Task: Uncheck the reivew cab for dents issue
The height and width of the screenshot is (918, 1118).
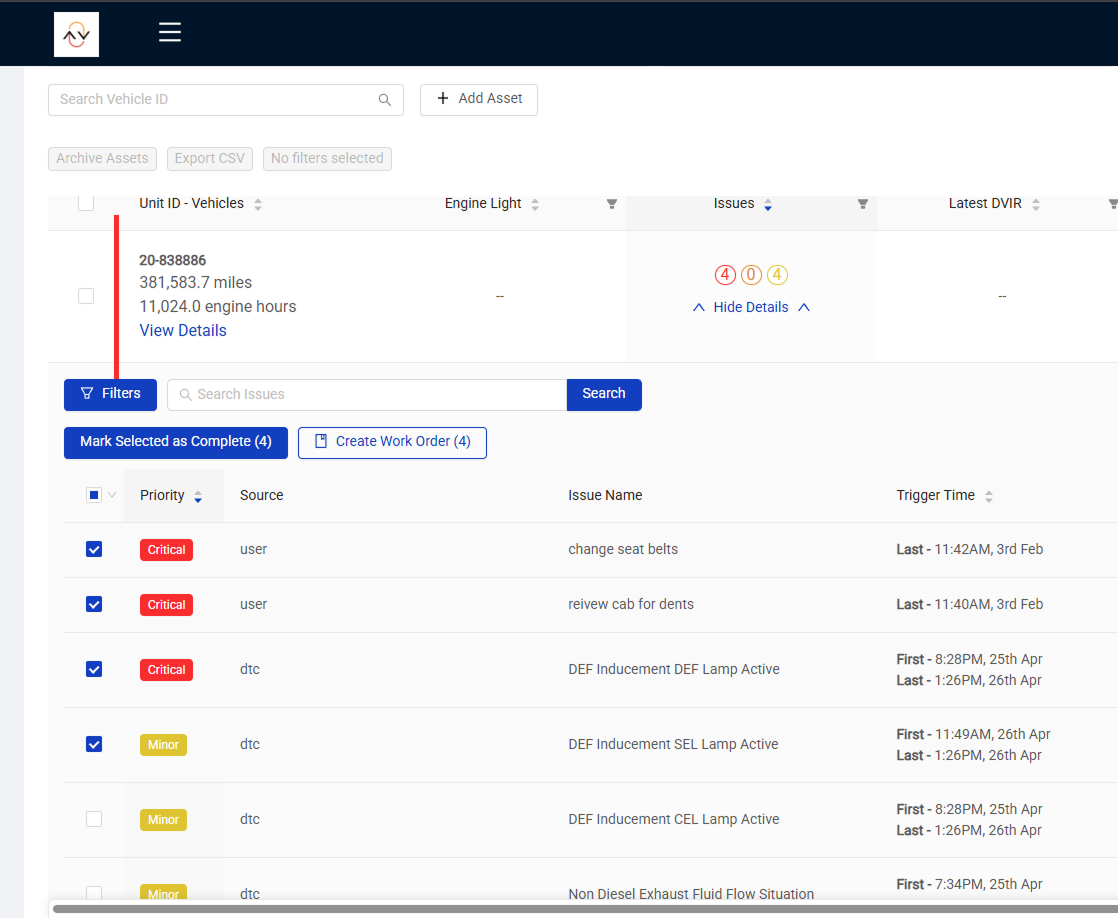Action: (93, 604)
